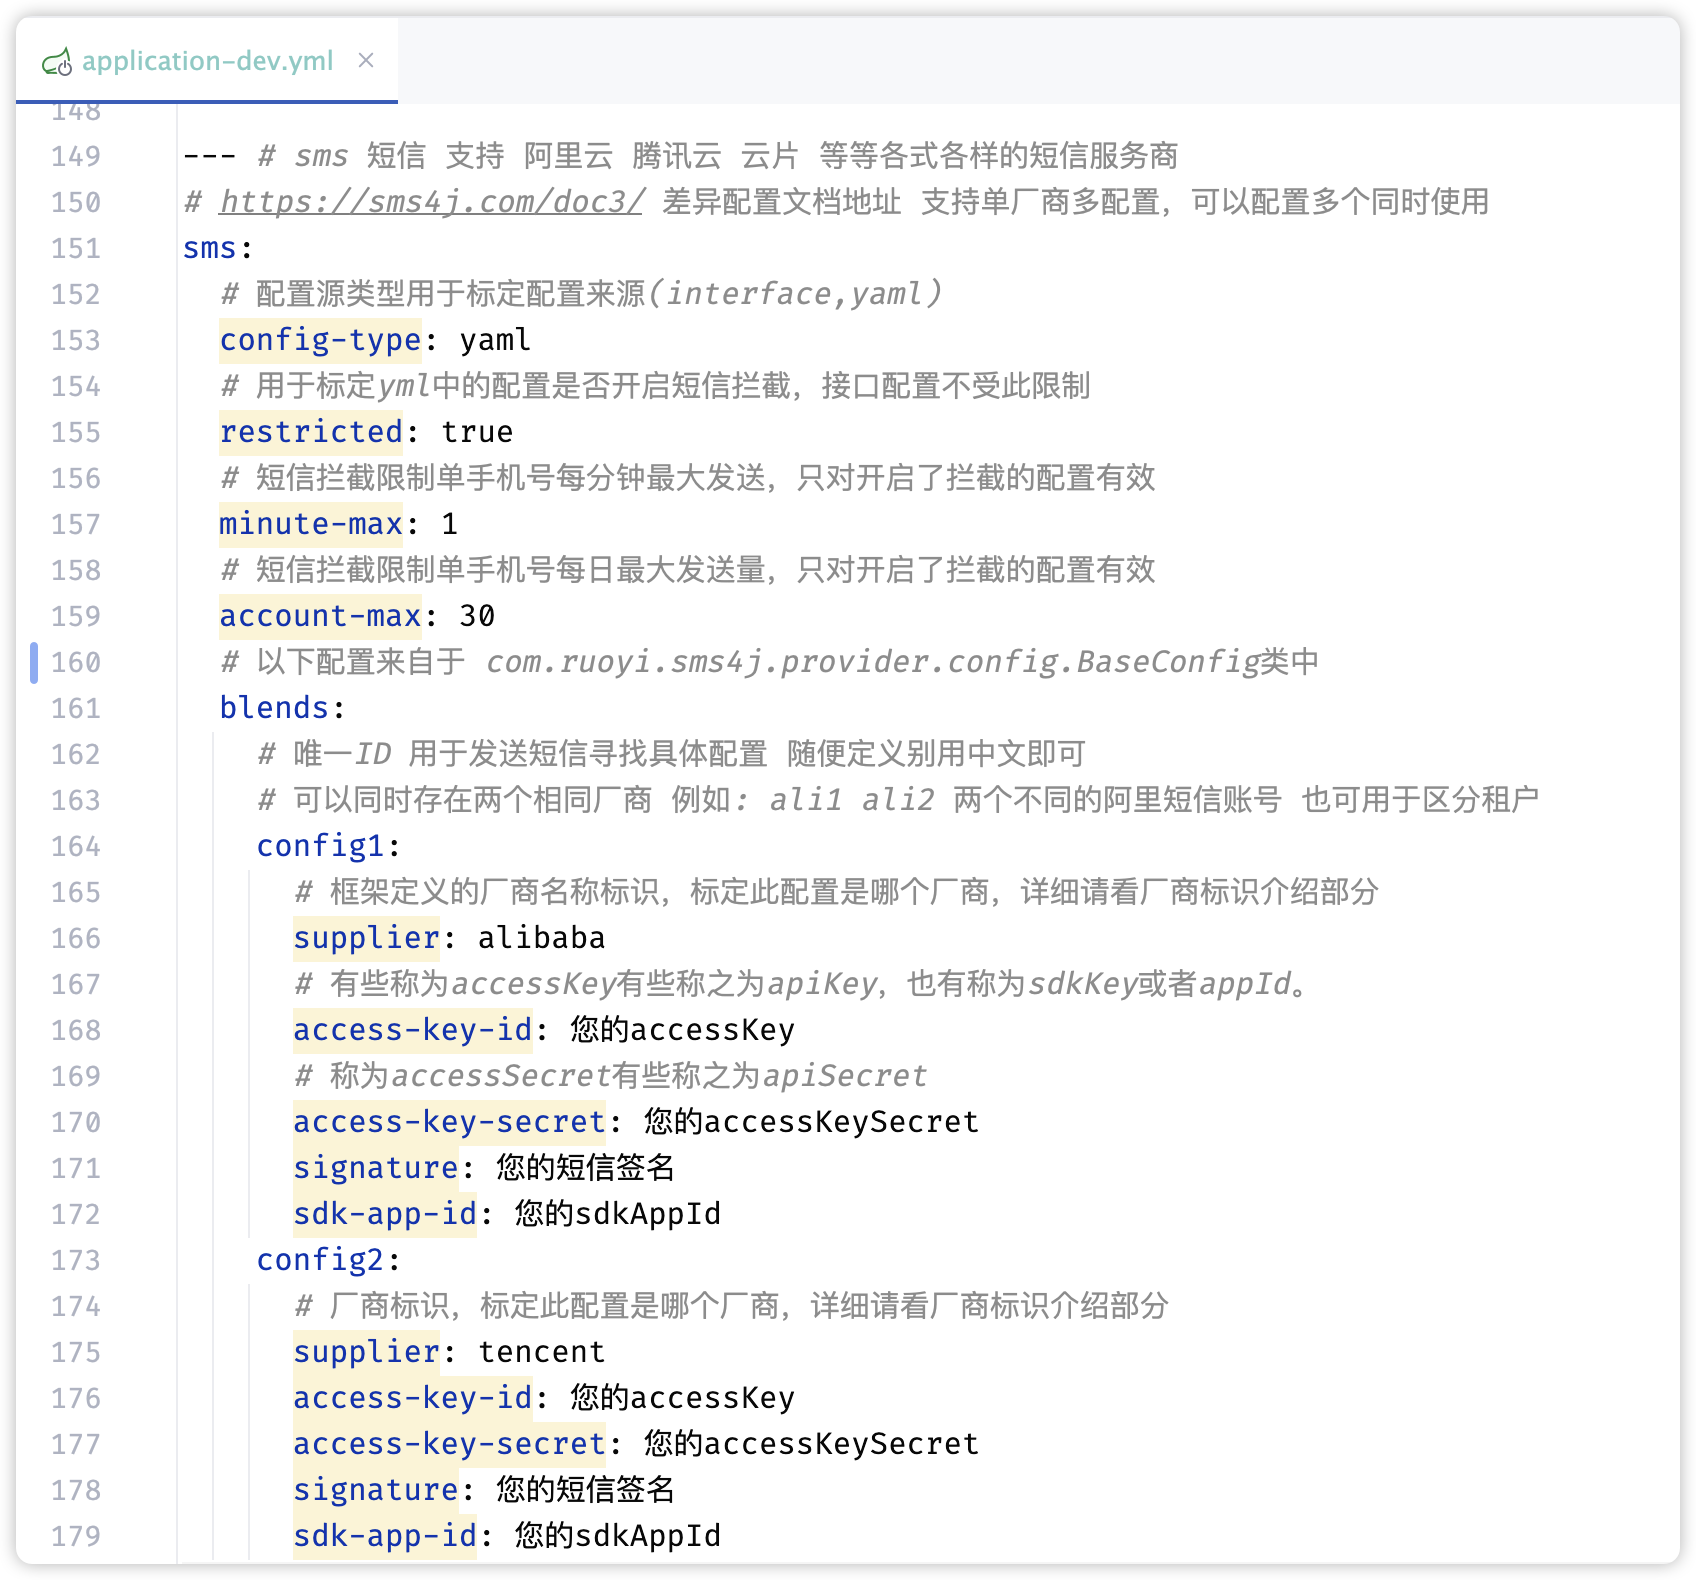This screenshot has width=1696, height=1580.
Task: Click the tencent supplier value
Action: [x=541, y=1352]
